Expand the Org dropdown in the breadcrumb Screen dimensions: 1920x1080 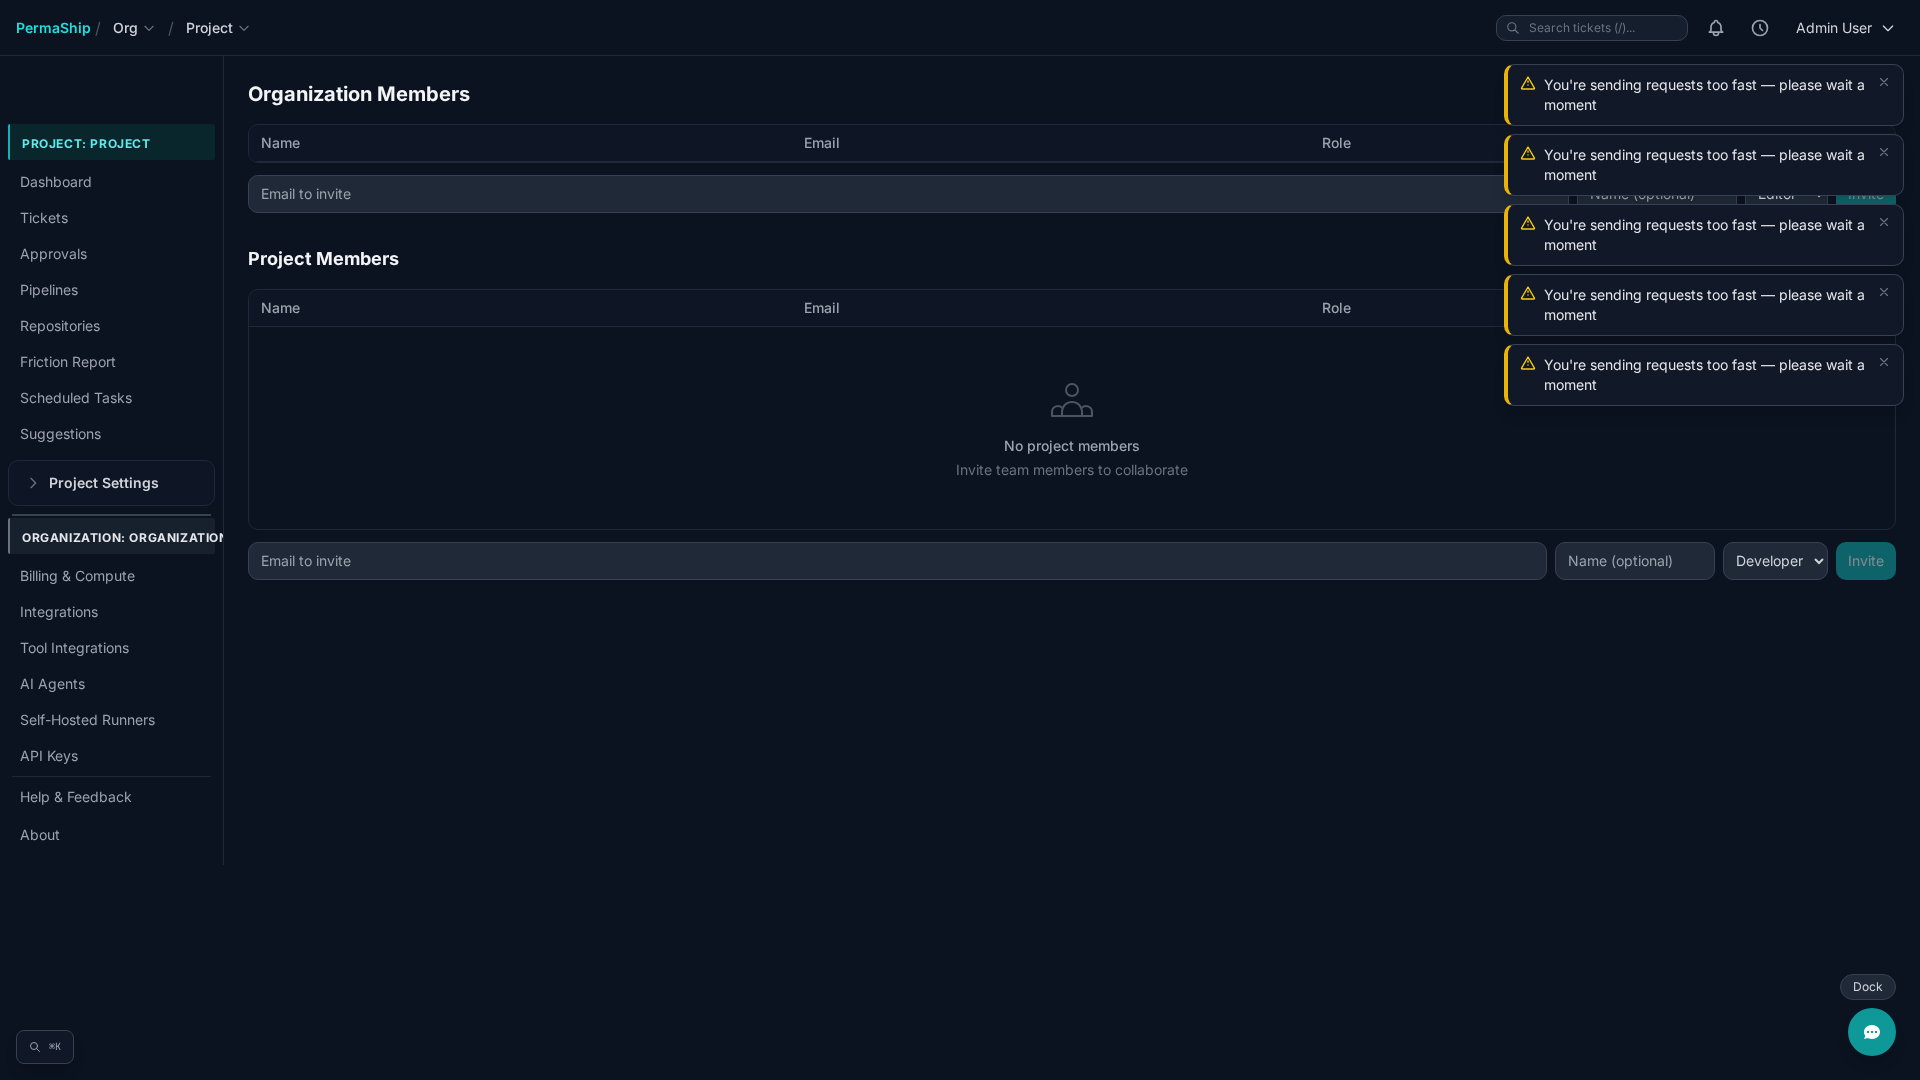[133, 28]
